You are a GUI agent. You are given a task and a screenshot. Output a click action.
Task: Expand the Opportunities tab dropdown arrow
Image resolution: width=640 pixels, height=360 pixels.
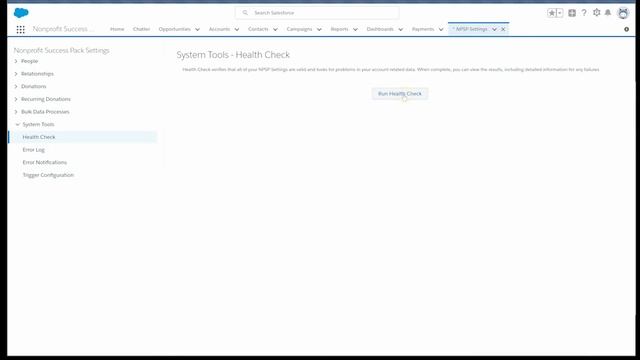click(x=198, y=29)
